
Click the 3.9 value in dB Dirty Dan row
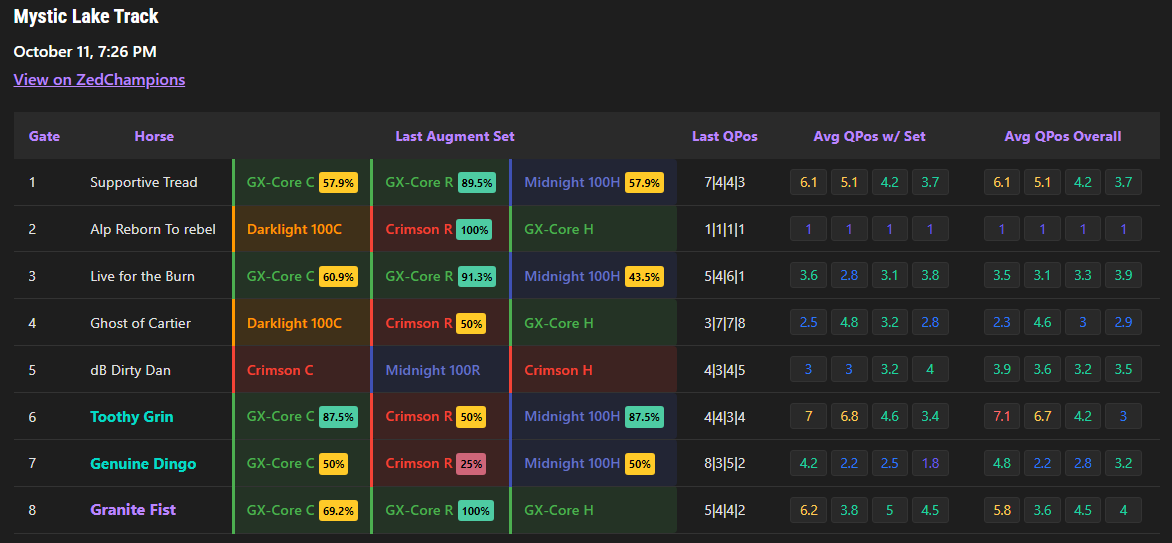(1002, 369)
